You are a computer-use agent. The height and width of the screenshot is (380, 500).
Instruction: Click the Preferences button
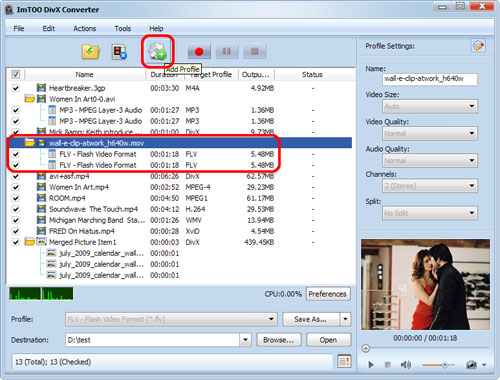[x=328, y=294]
